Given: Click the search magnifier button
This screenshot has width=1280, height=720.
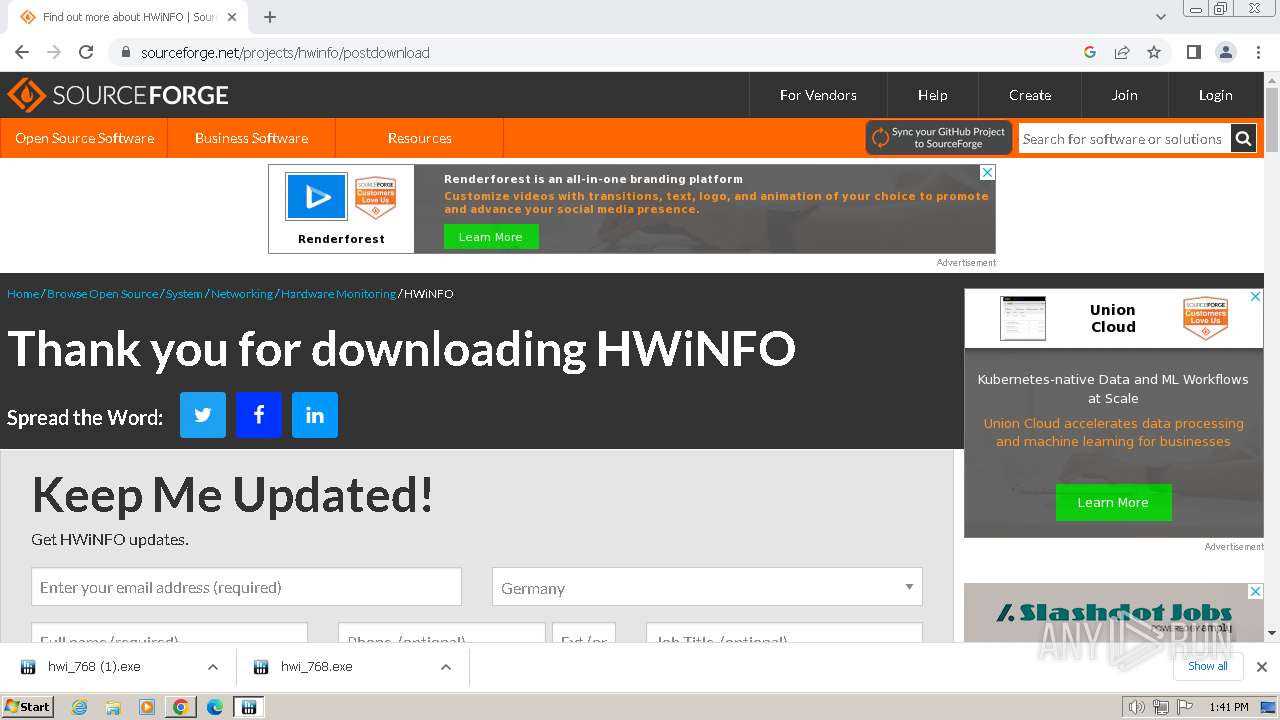Looking at the screenshot, I should [1243, 139].
